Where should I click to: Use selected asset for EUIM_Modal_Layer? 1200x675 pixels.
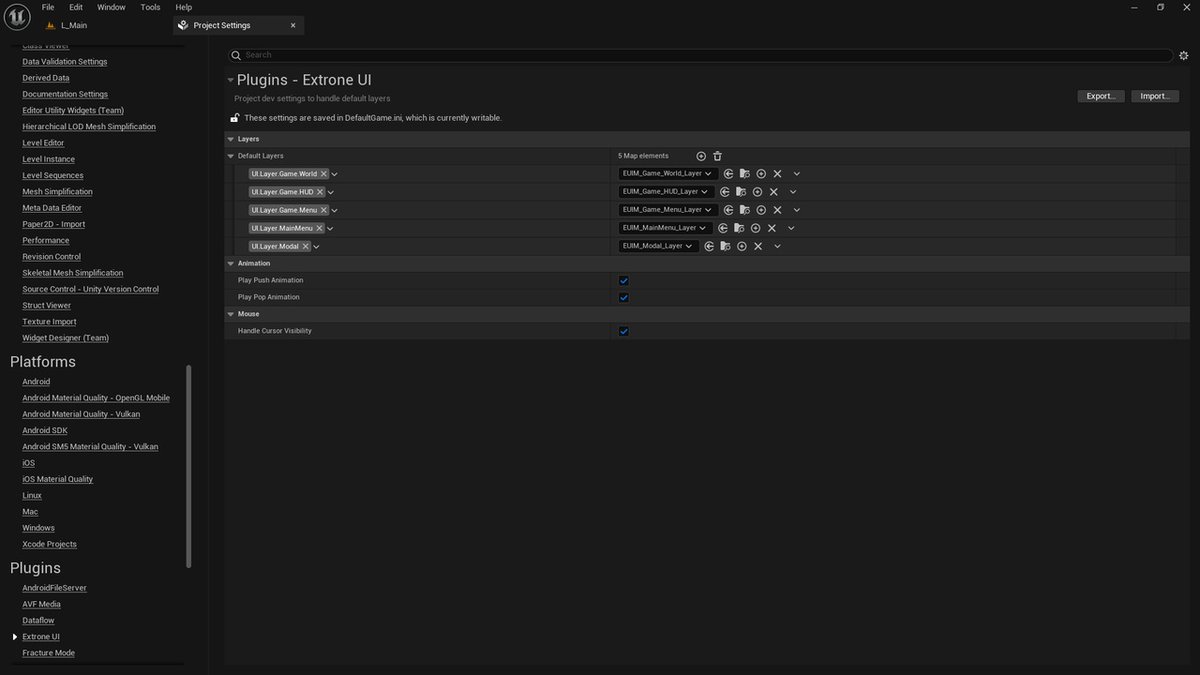point(709,246)
